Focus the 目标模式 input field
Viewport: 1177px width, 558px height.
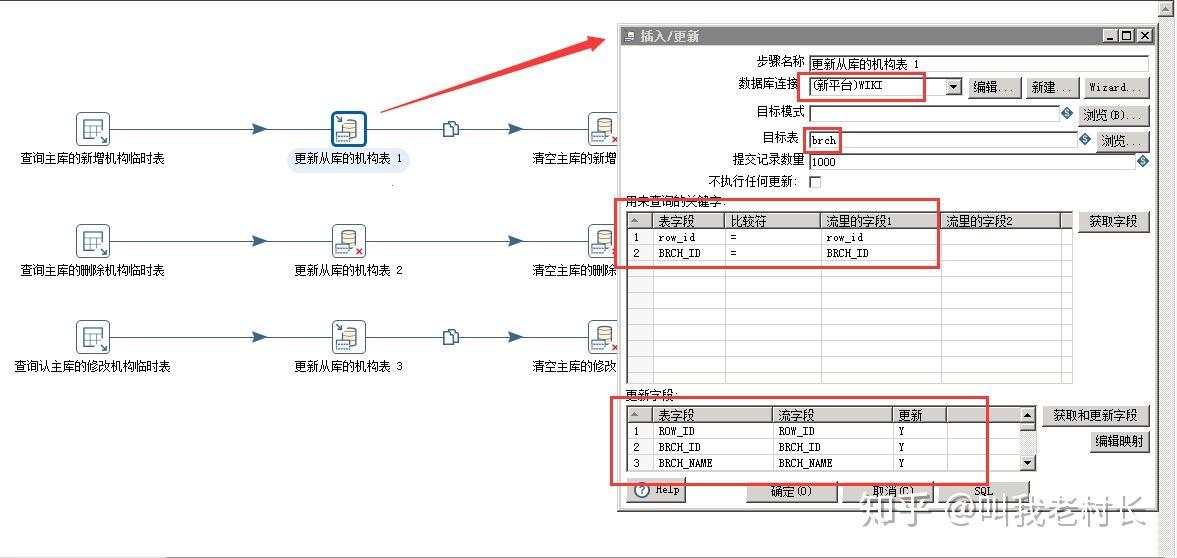[x=934, y=113]
